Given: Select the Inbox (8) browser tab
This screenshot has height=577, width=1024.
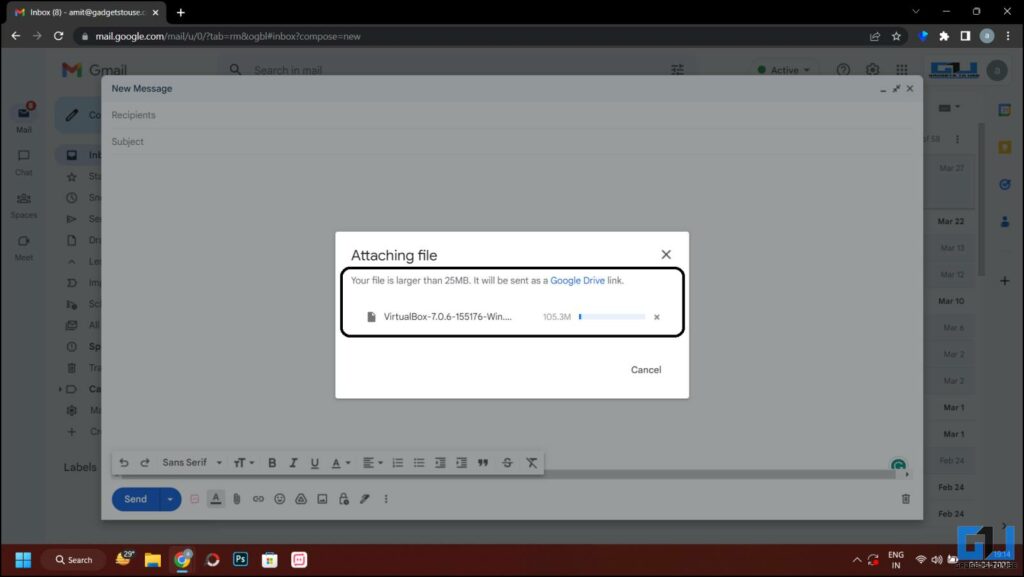Looking at the screenshot, I should coord(75,13).
